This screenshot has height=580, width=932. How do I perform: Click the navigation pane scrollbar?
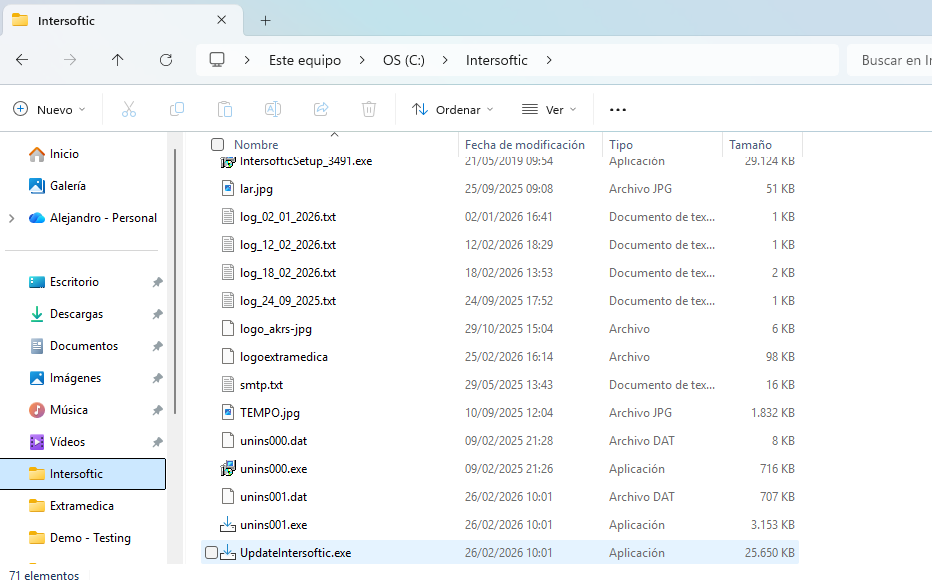click(175, 280)
